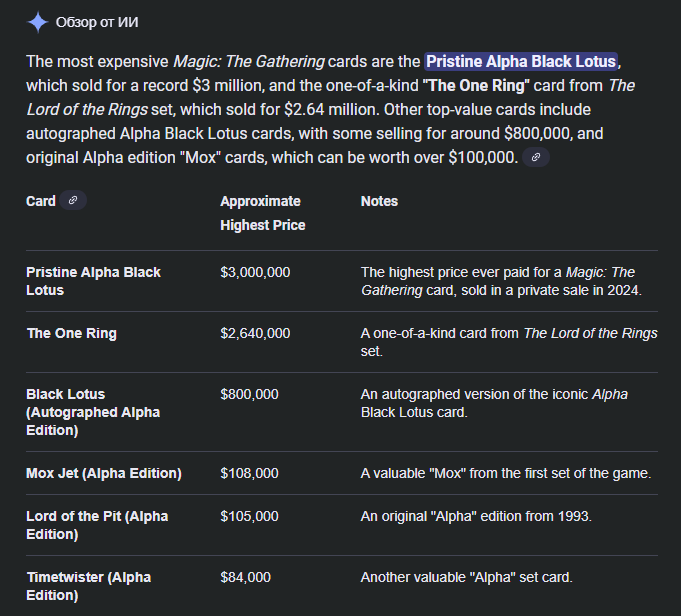Click the $2,640,000 price cell
This screenshot has height=616, width=681.
tap(255, 333)
